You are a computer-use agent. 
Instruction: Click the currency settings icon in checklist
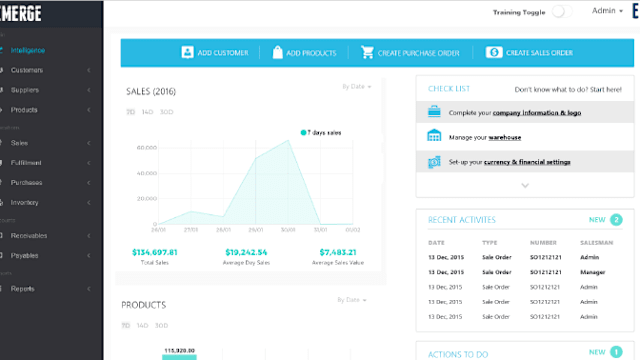[x=434, y=162]
